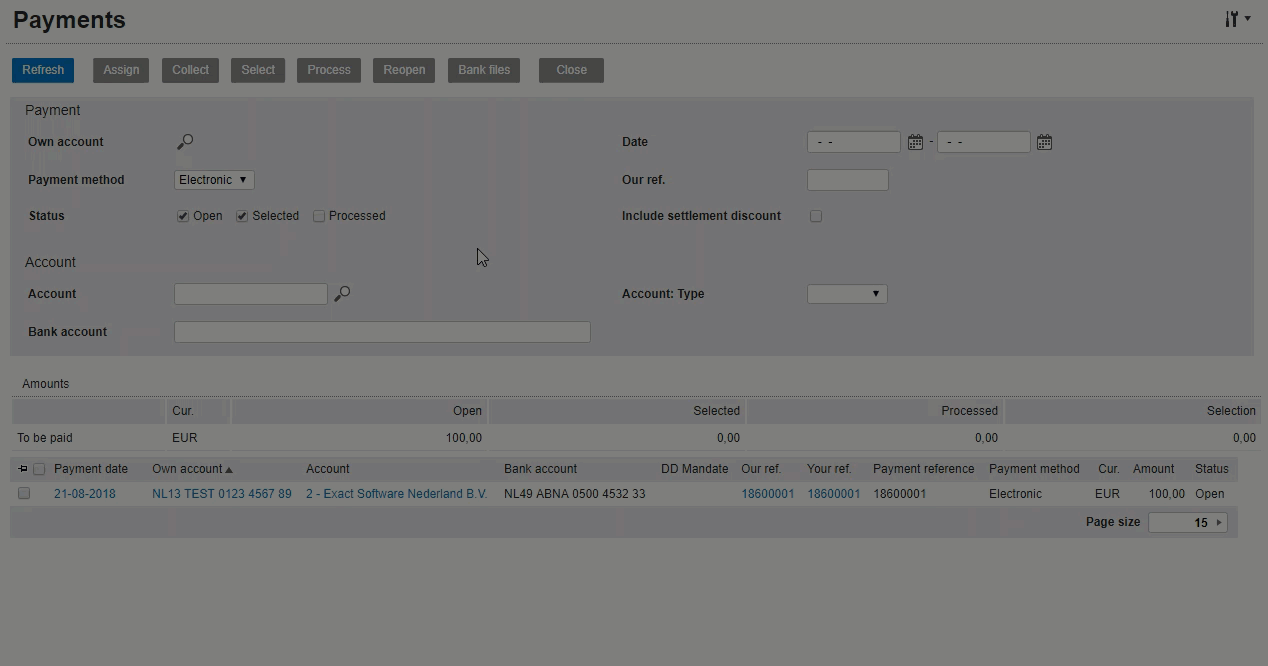
Task: Click the pin column icon in table header
Action: [x=23, y=469]
